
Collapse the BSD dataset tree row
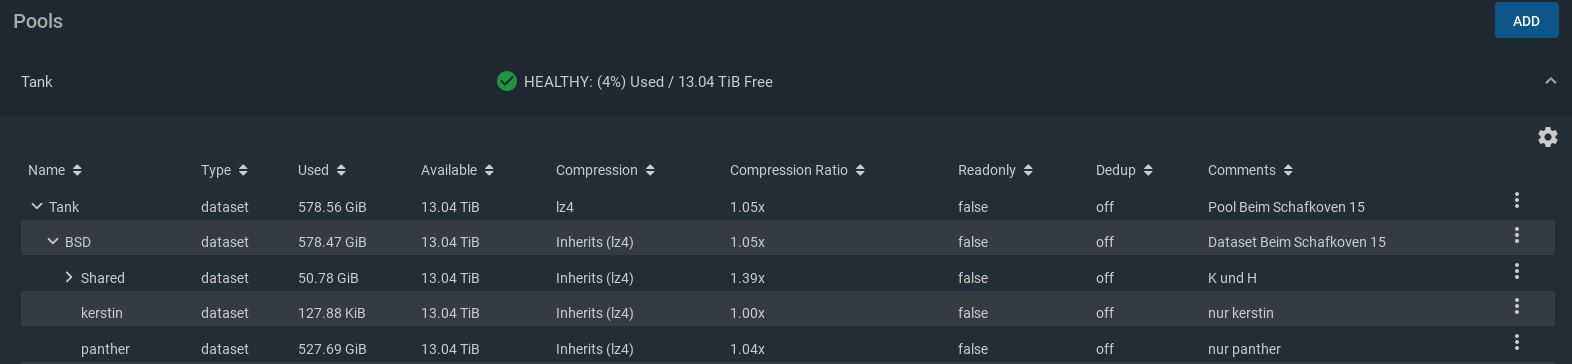click(x=53, y=241)
